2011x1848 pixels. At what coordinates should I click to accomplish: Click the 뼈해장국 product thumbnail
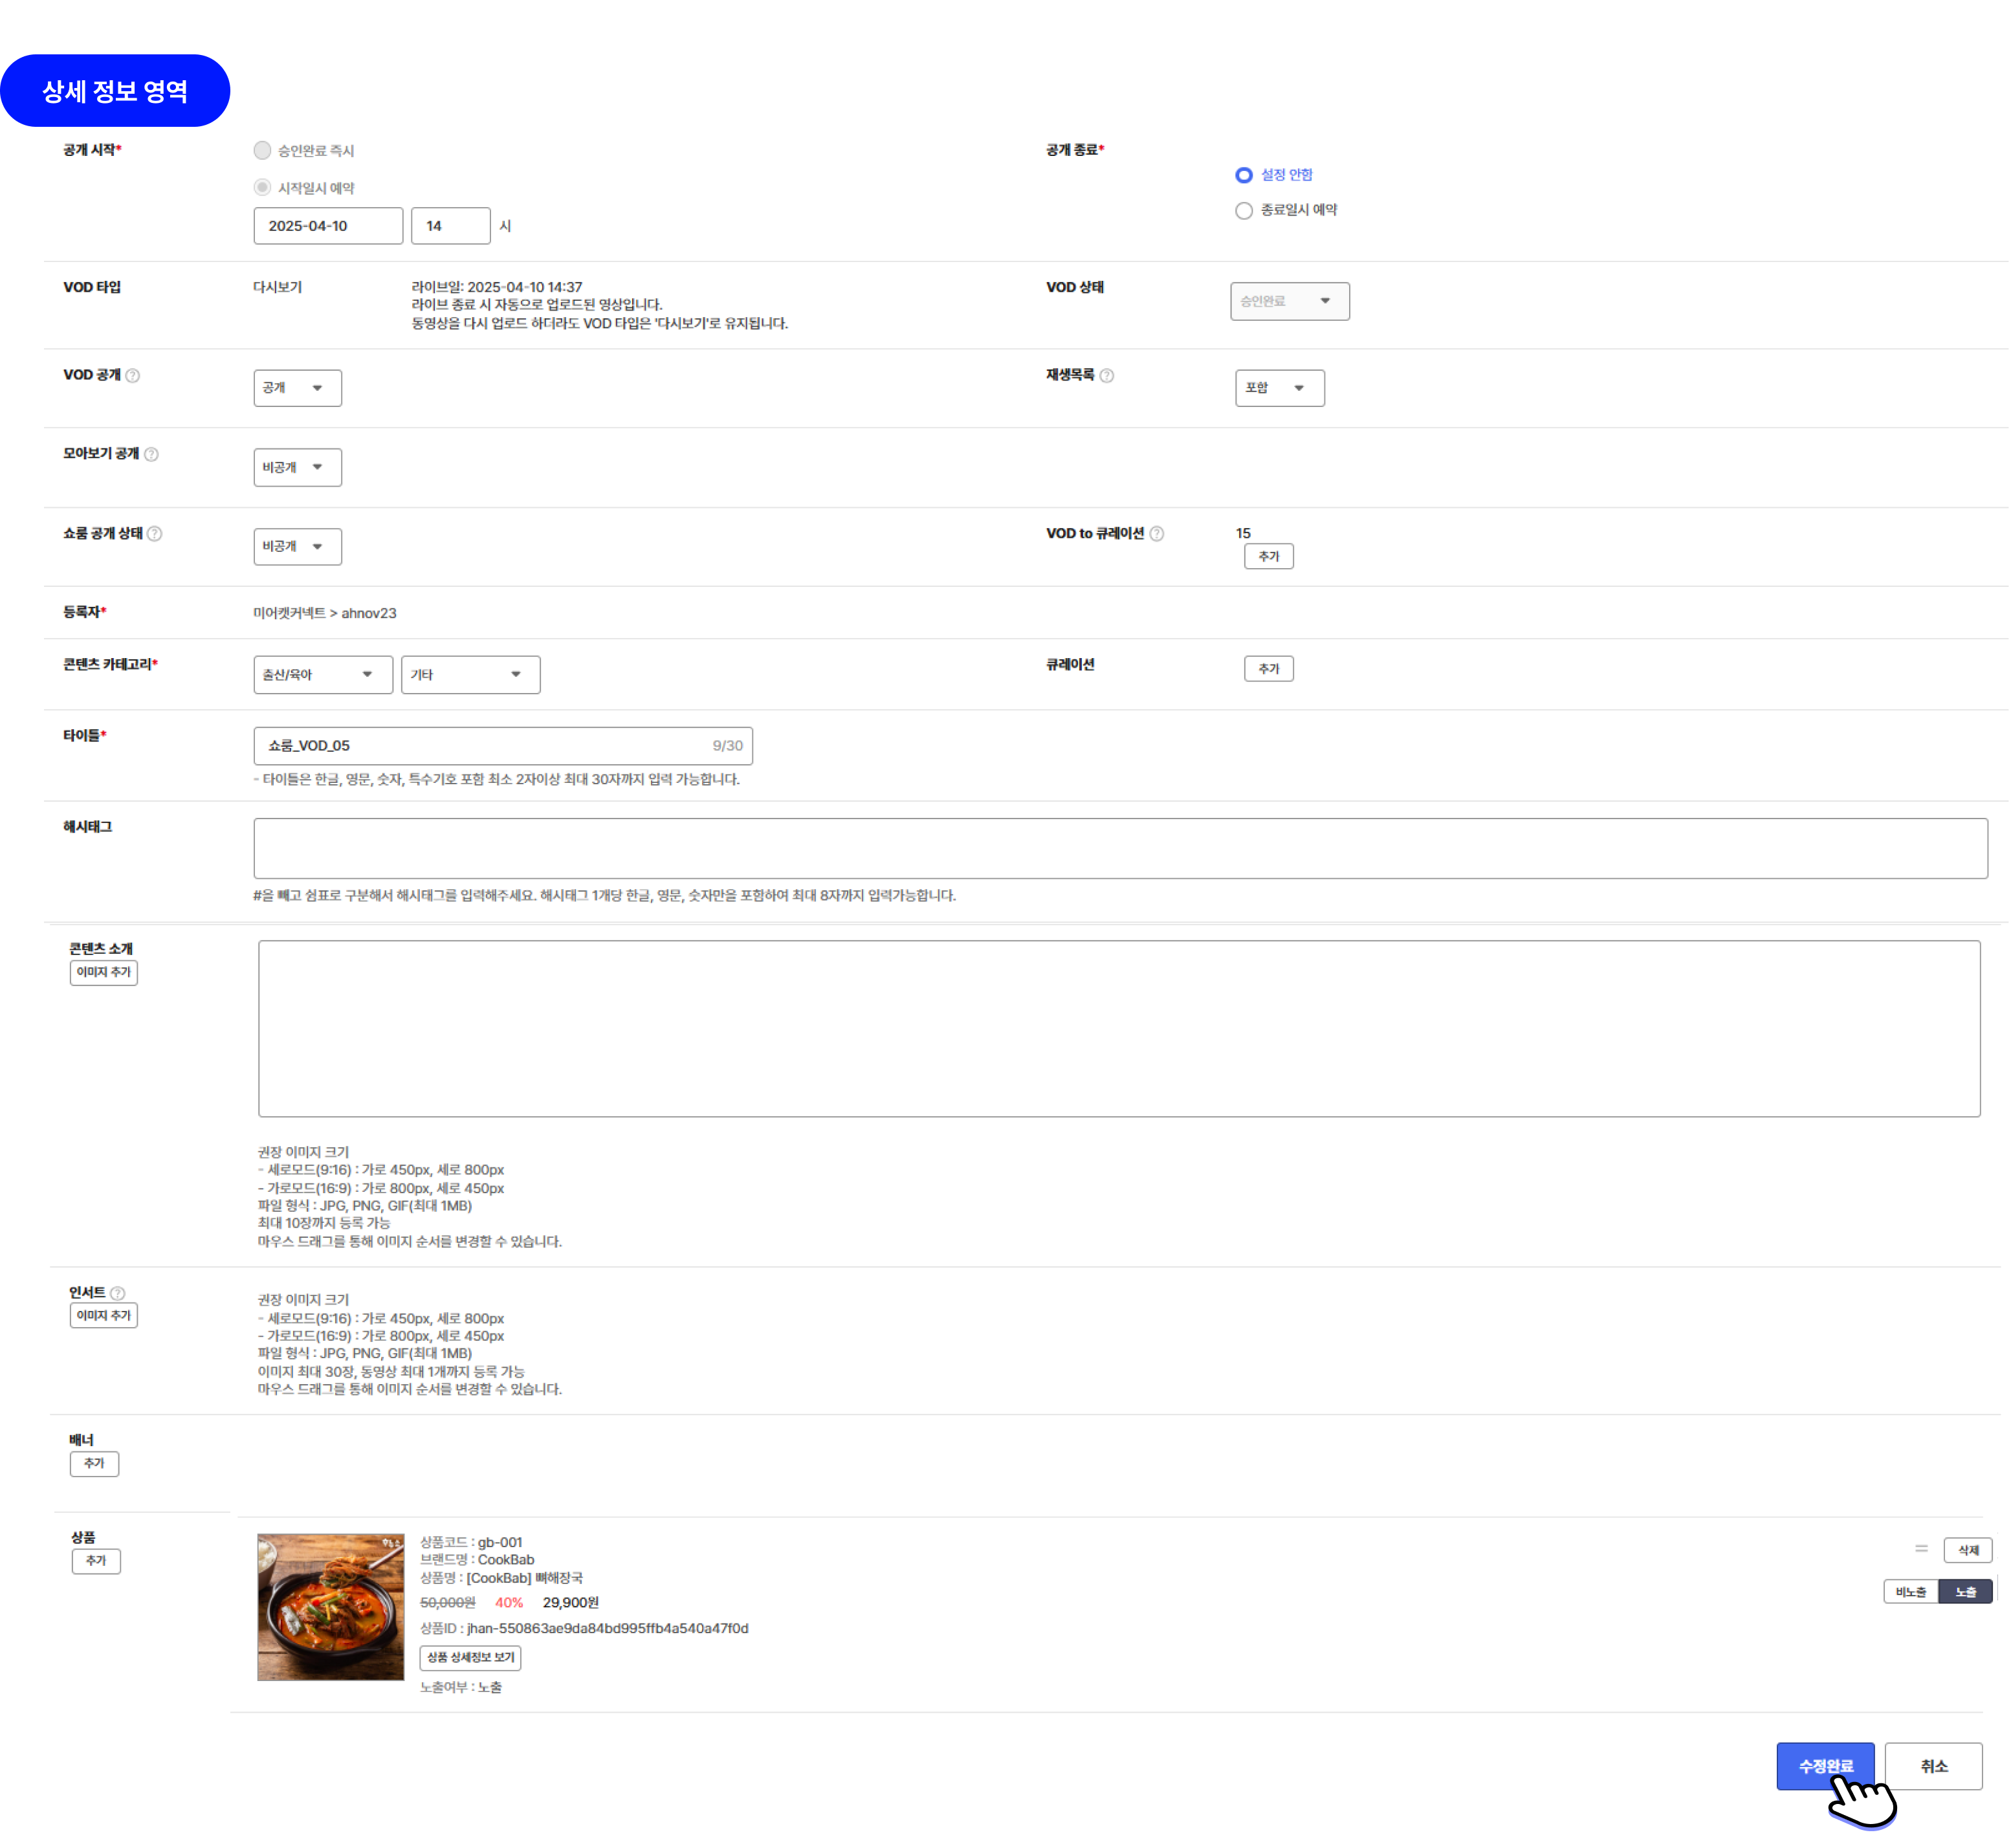(x=330, y=1606)
